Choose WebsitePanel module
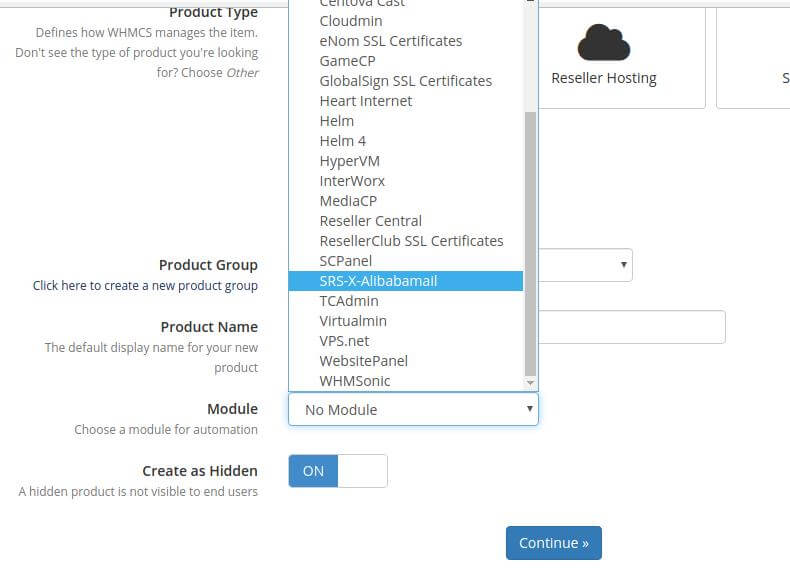Image resolution: width=790 pixels, height=583 pixels. click(406, 361)
